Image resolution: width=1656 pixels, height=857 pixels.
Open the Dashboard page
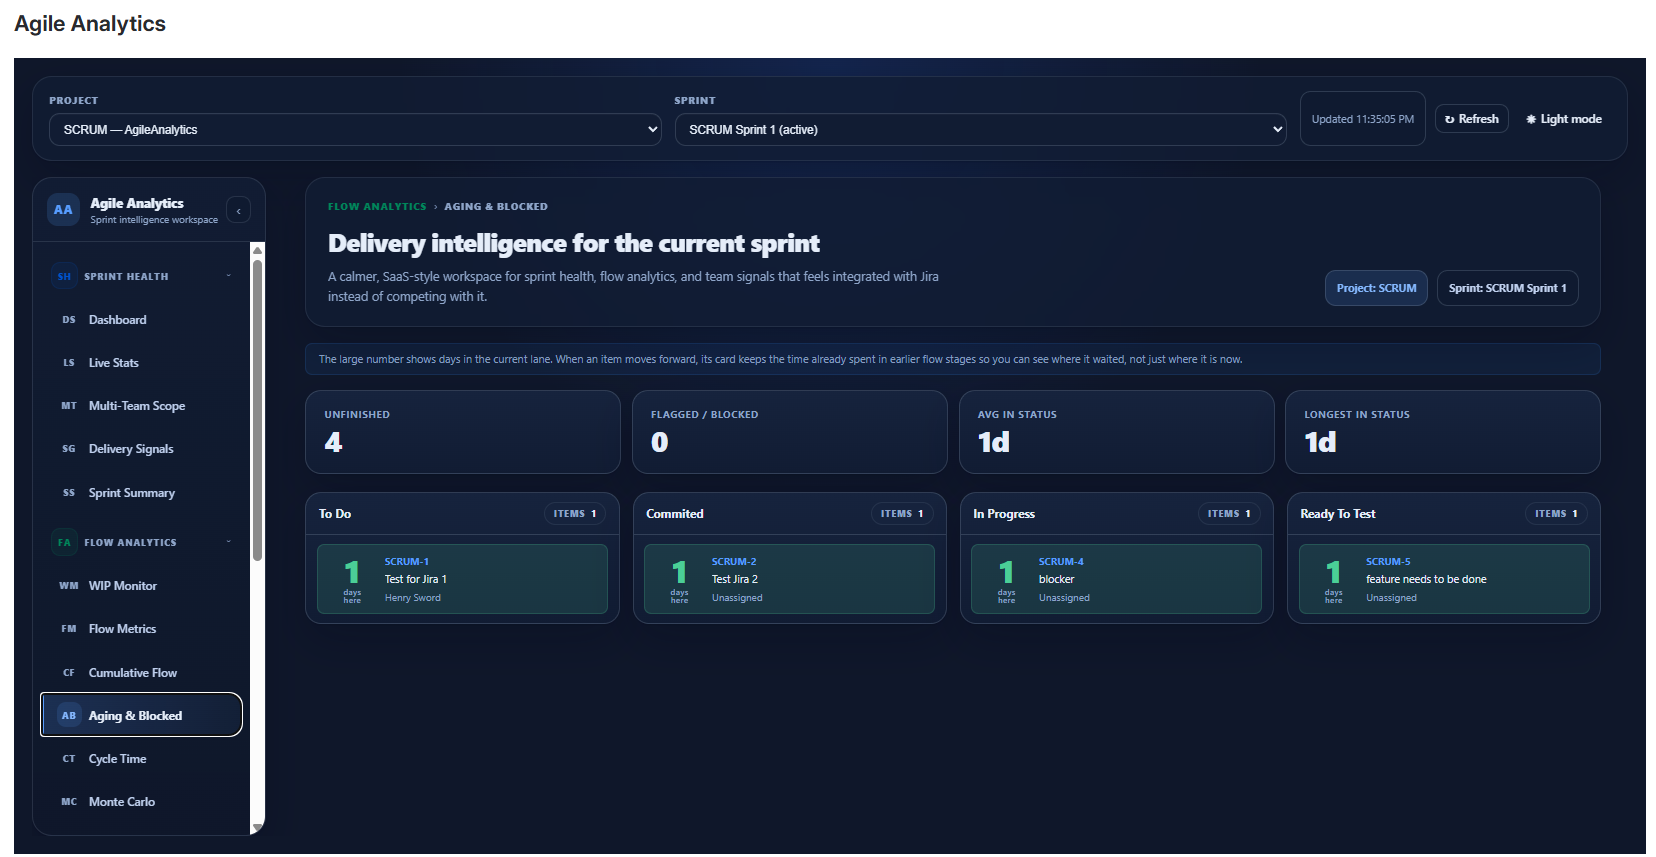(x=142, y=320)
